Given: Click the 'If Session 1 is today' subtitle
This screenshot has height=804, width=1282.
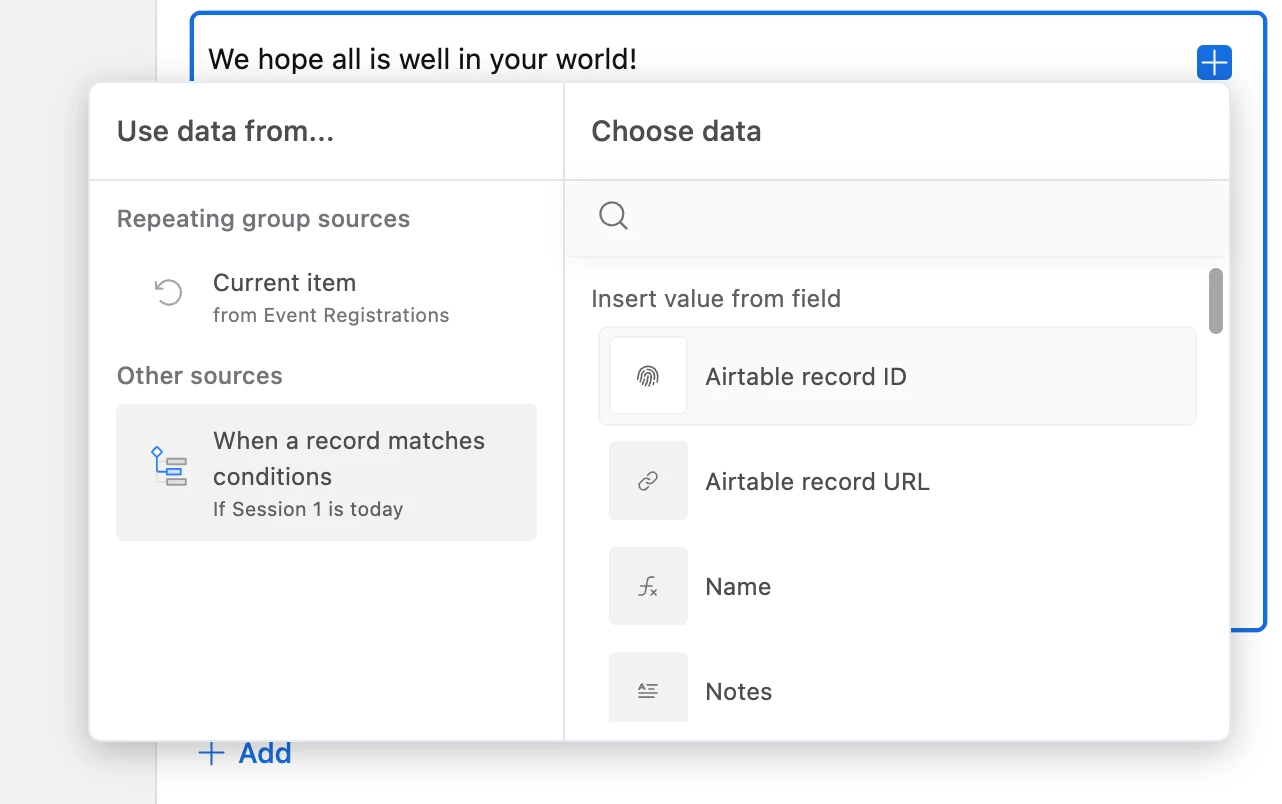Looking at the screenshot, I should tap(308, 509).
